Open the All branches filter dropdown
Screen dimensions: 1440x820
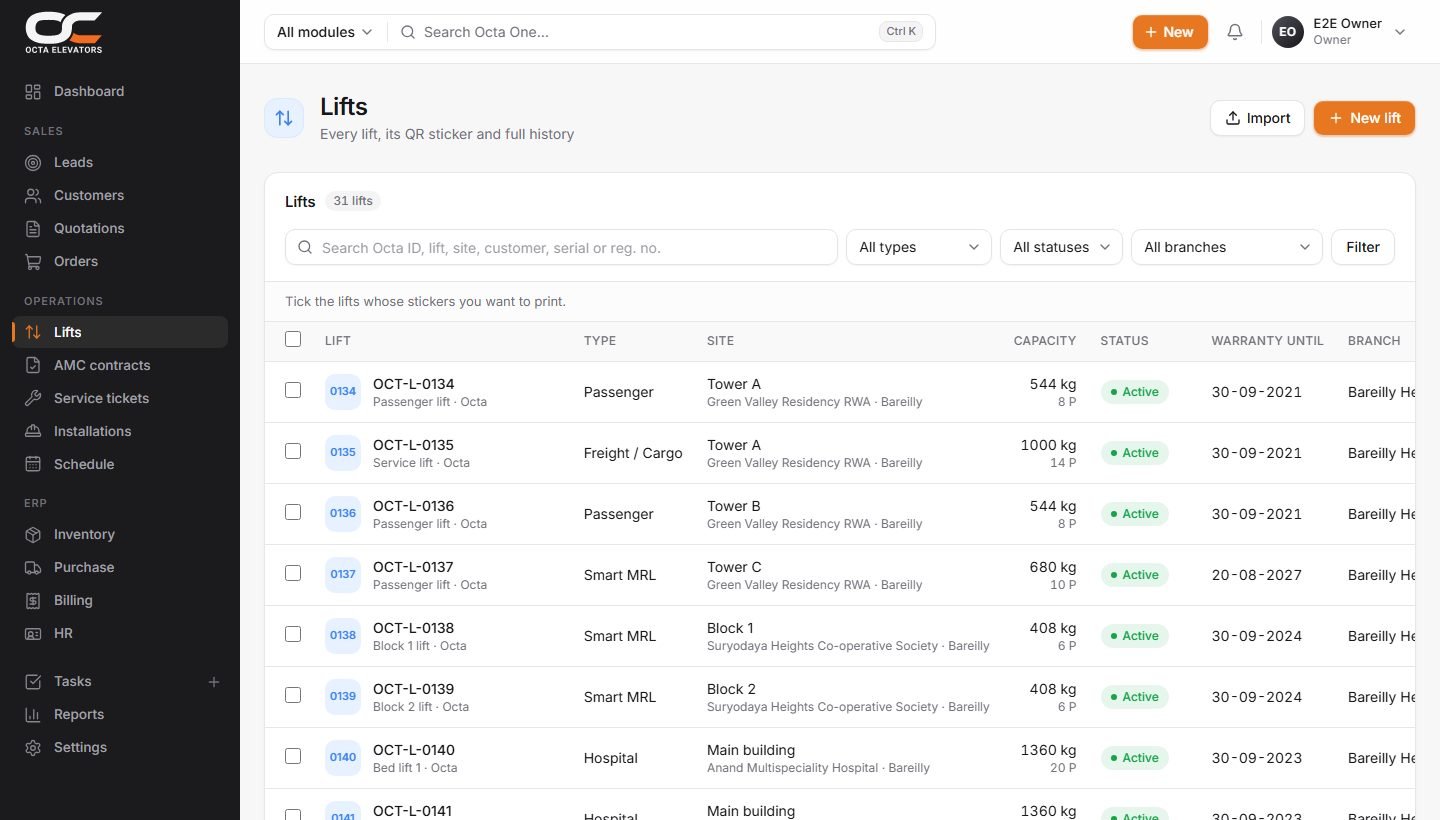(x=1227, y=247)
